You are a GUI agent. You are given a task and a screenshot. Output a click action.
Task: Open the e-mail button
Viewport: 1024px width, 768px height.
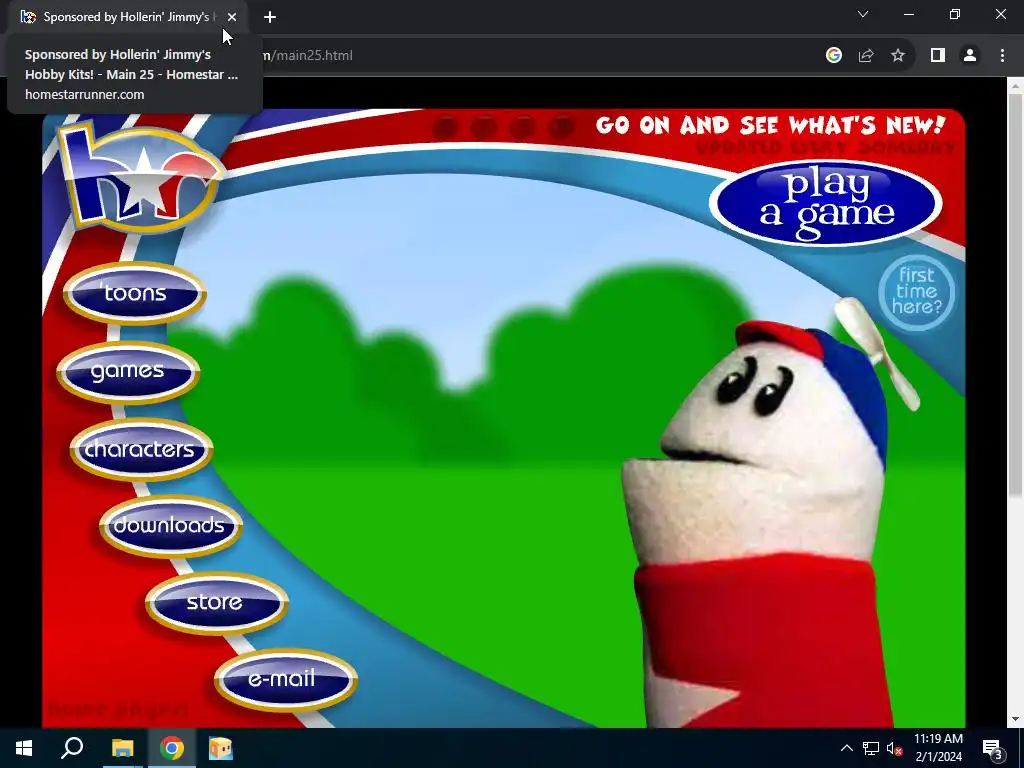(285, 680)
